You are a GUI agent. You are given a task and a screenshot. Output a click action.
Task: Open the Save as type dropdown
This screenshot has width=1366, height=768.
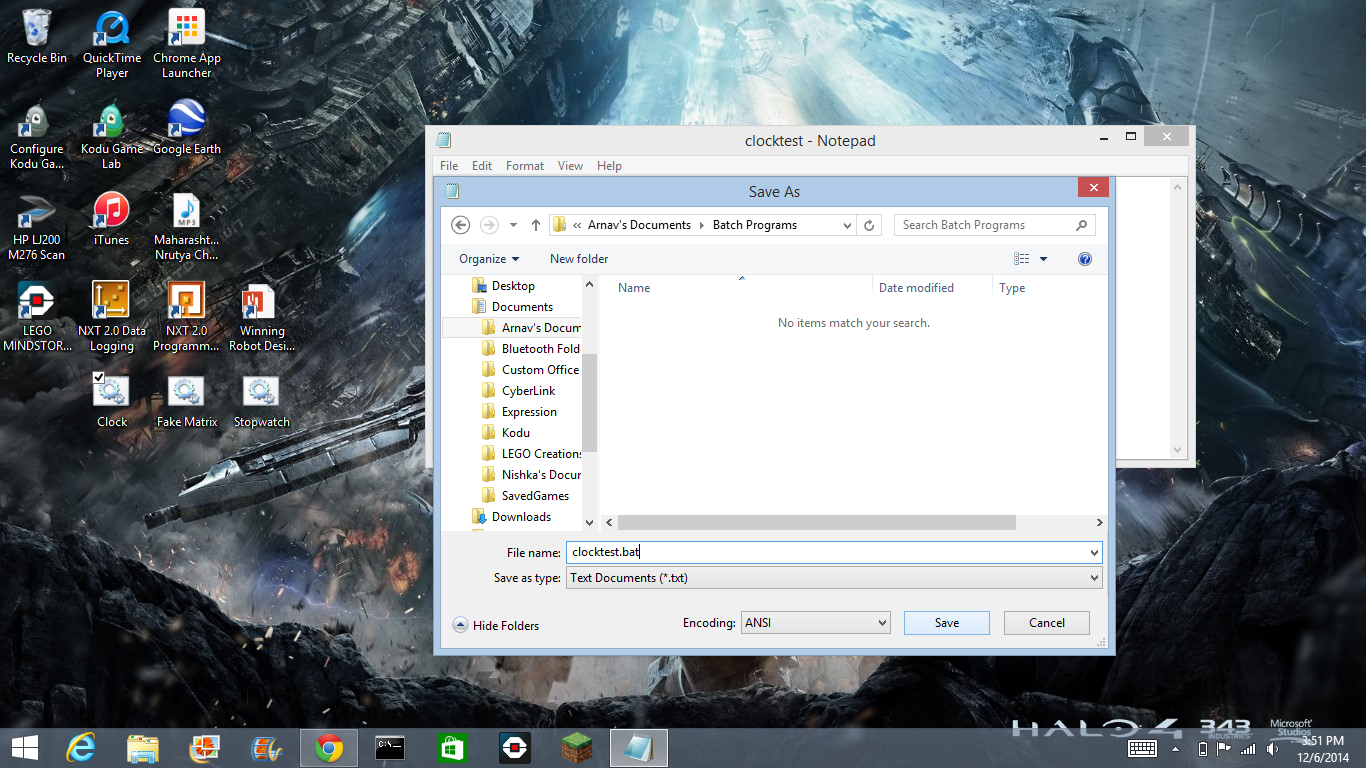(x=833, y=577)
